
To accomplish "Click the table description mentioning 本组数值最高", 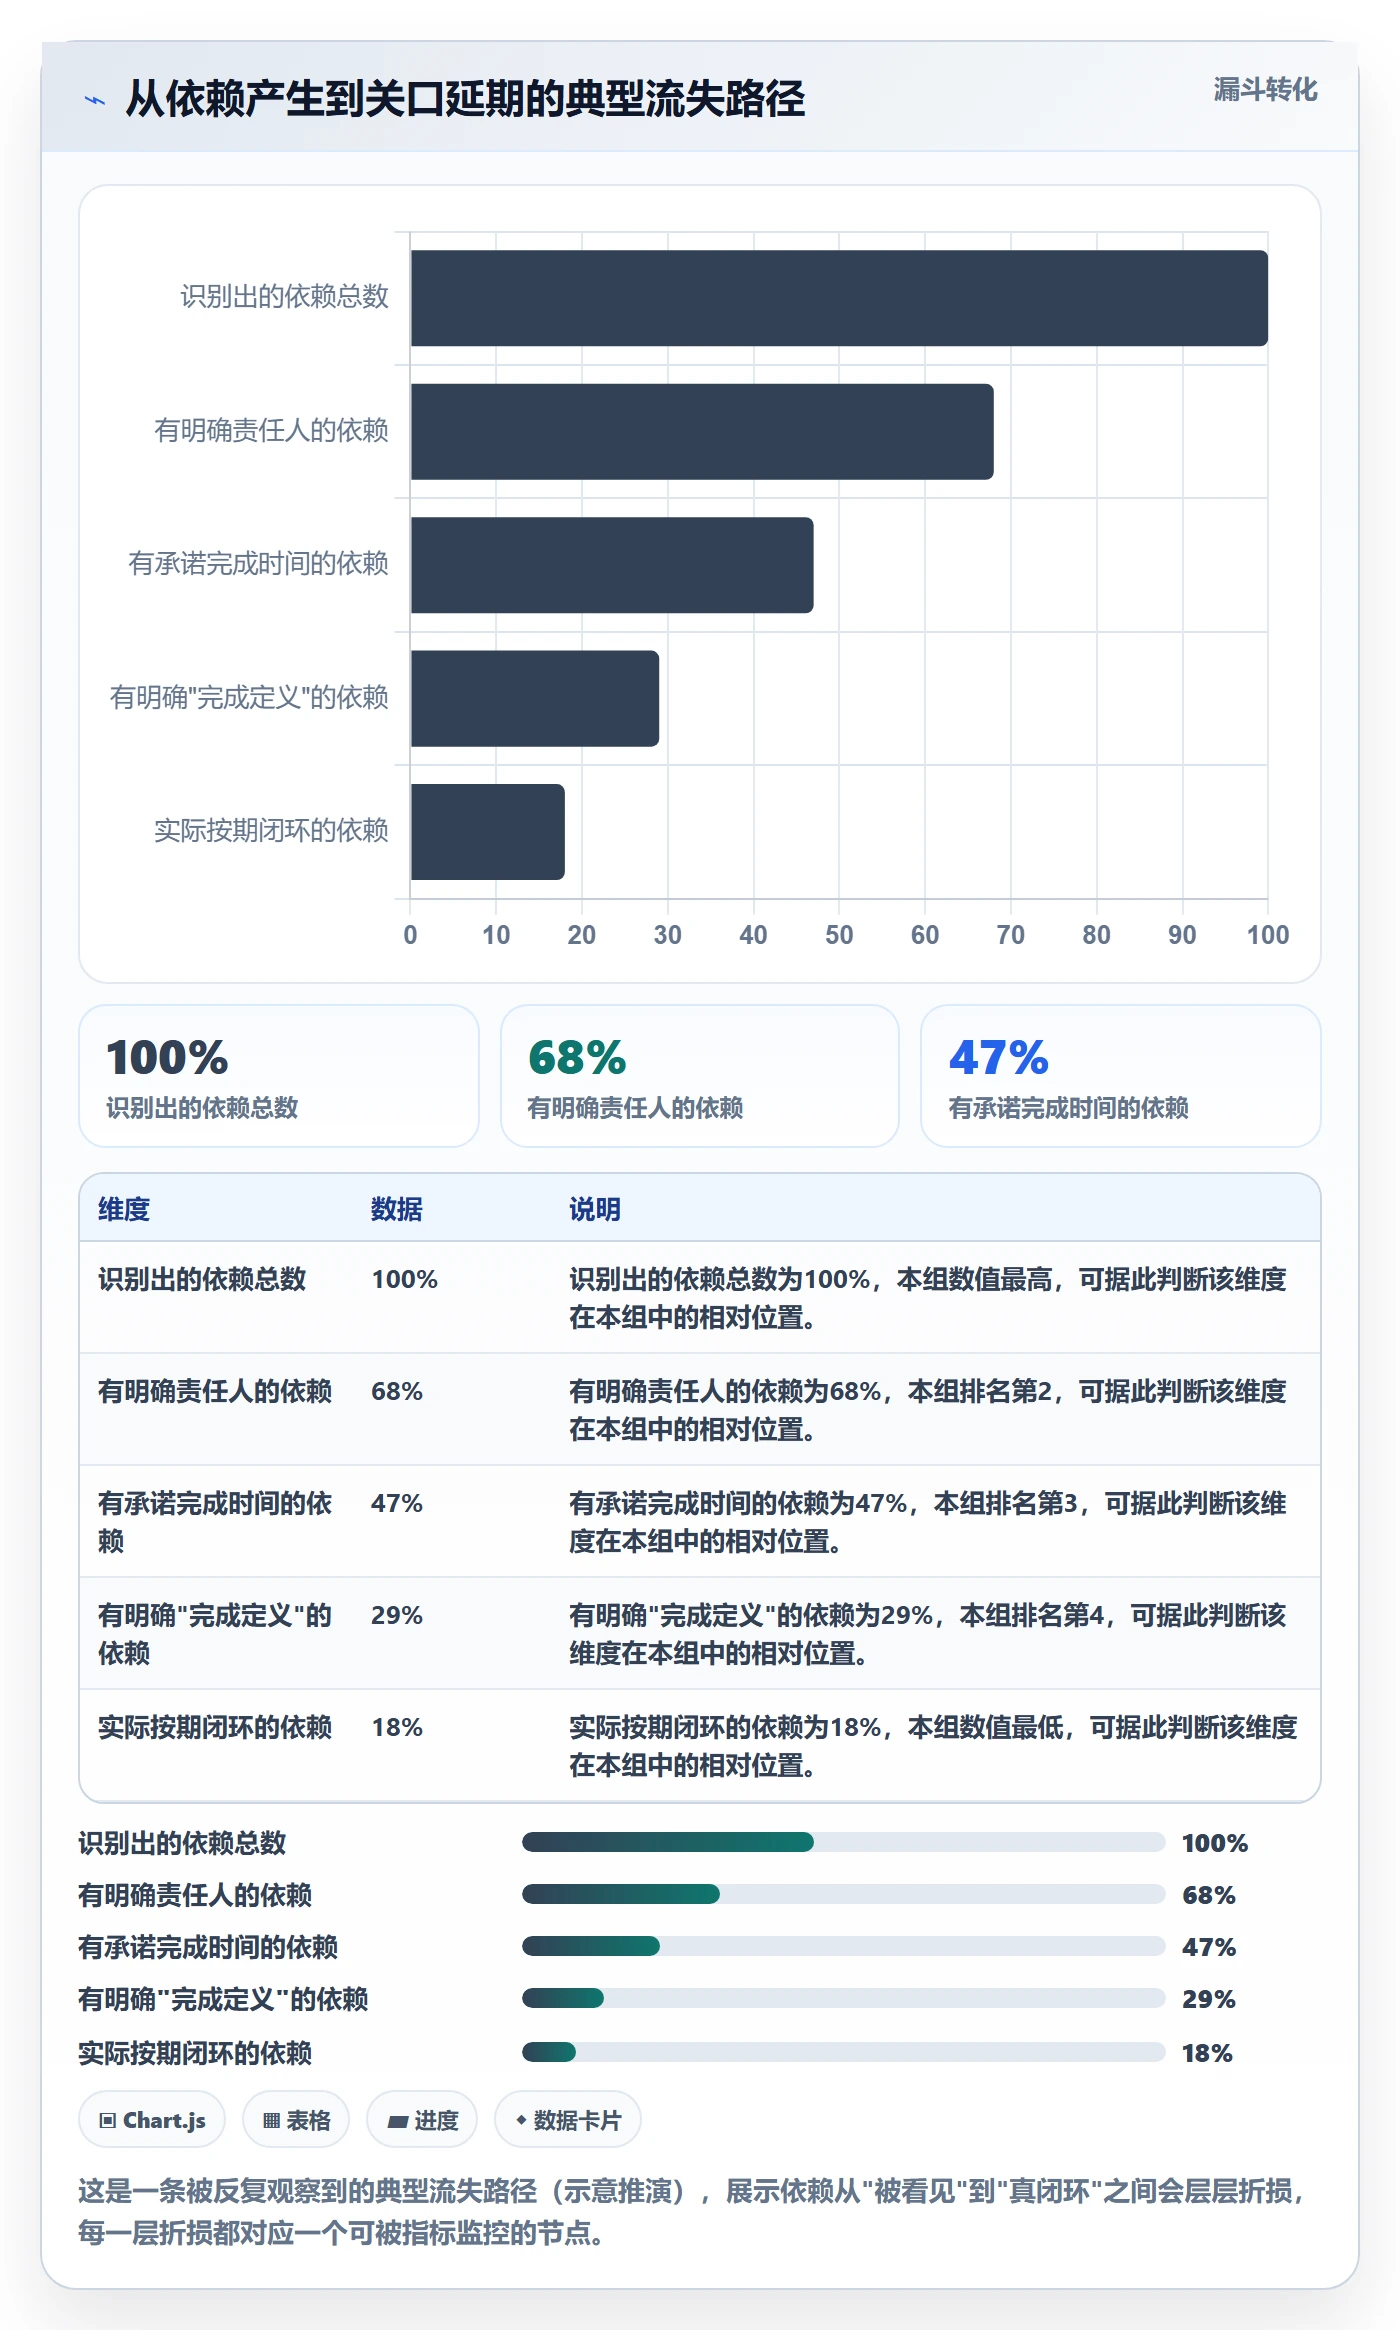I will tap(928, 1298).
